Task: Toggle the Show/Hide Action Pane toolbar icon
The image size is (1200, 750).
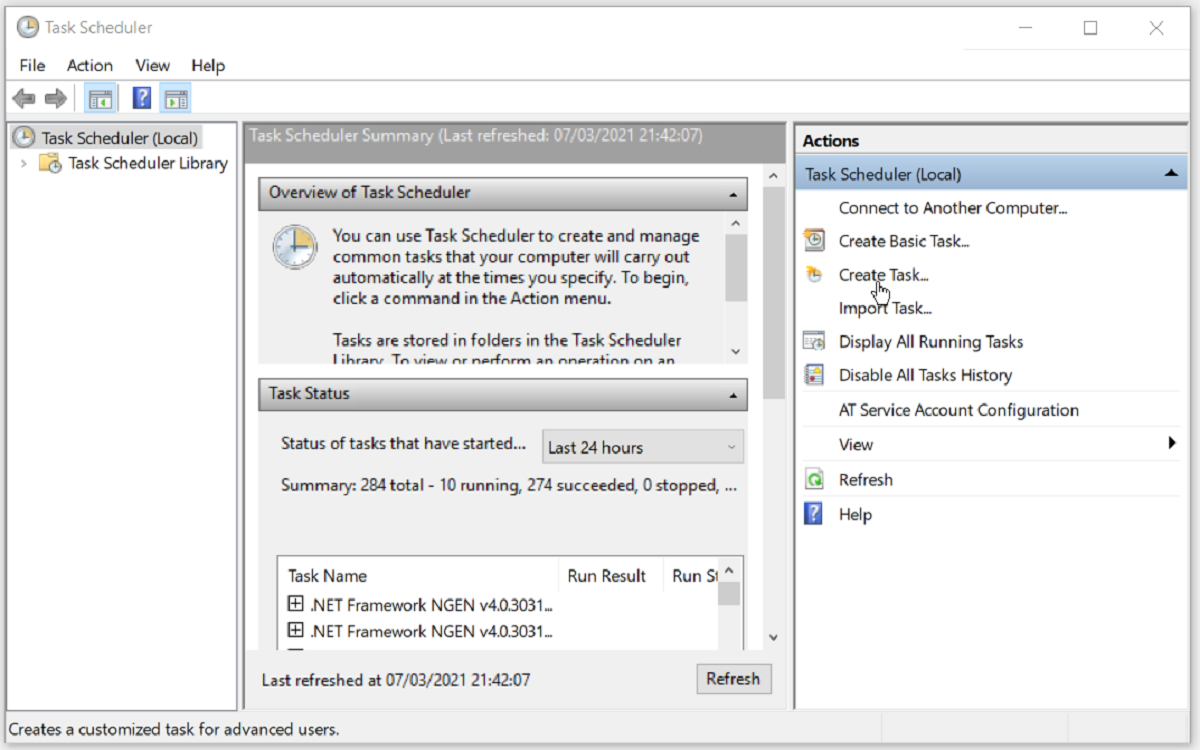Action: pos(176,98)
